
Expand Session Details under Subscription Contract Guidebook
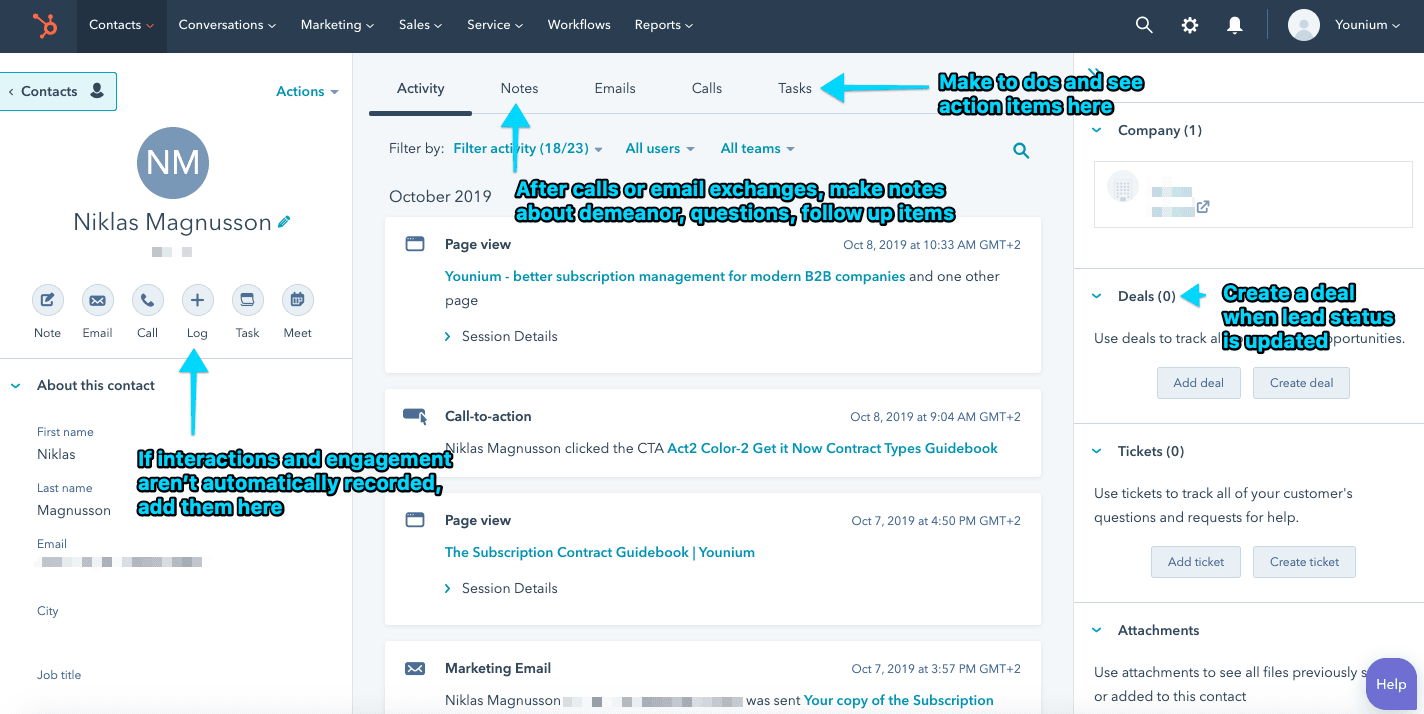pos(501,588)
